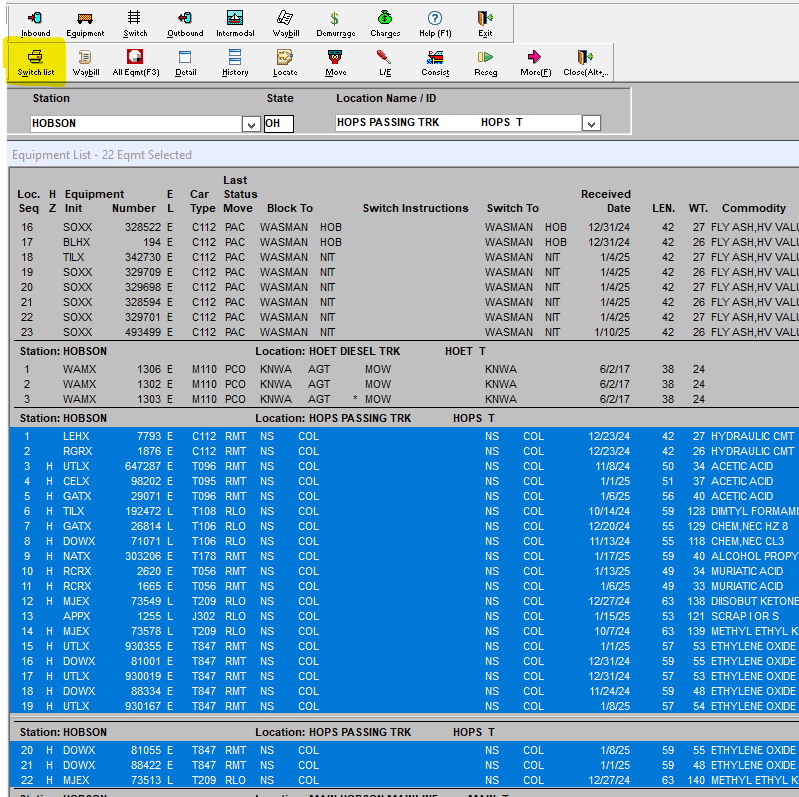Select row SOXX 328522
Image resolution: width=799 pixels, height=797 pixels.
coord(404,227)
